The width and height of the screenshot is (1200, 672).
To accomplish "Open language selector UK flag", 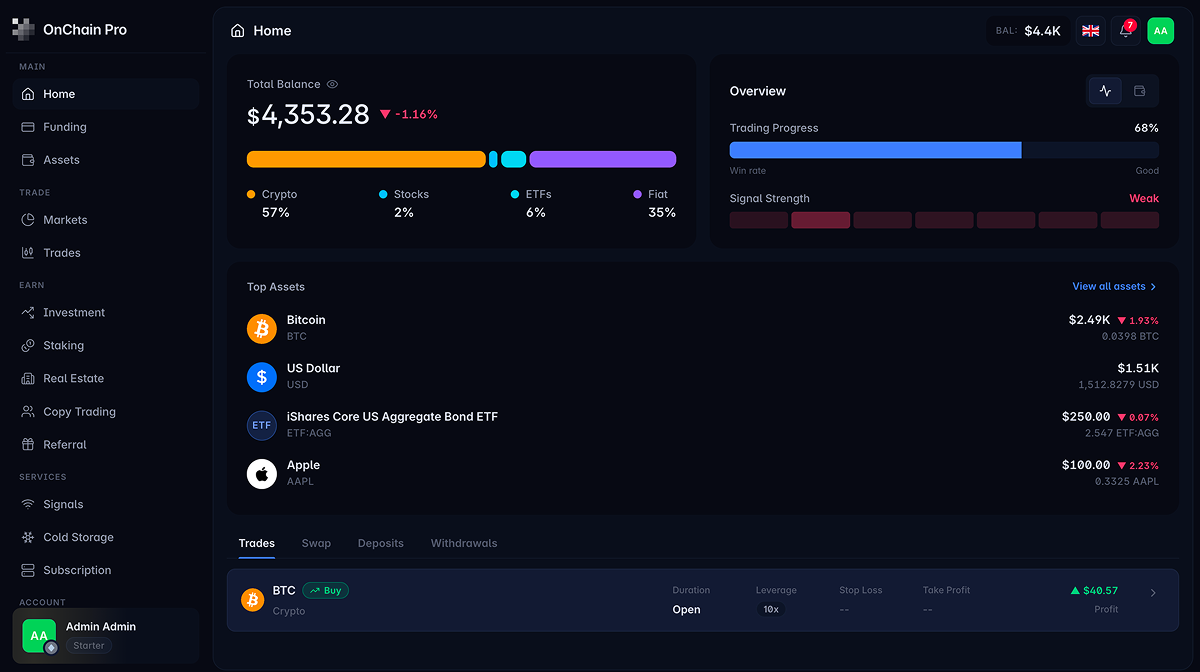I will 1091,31.
